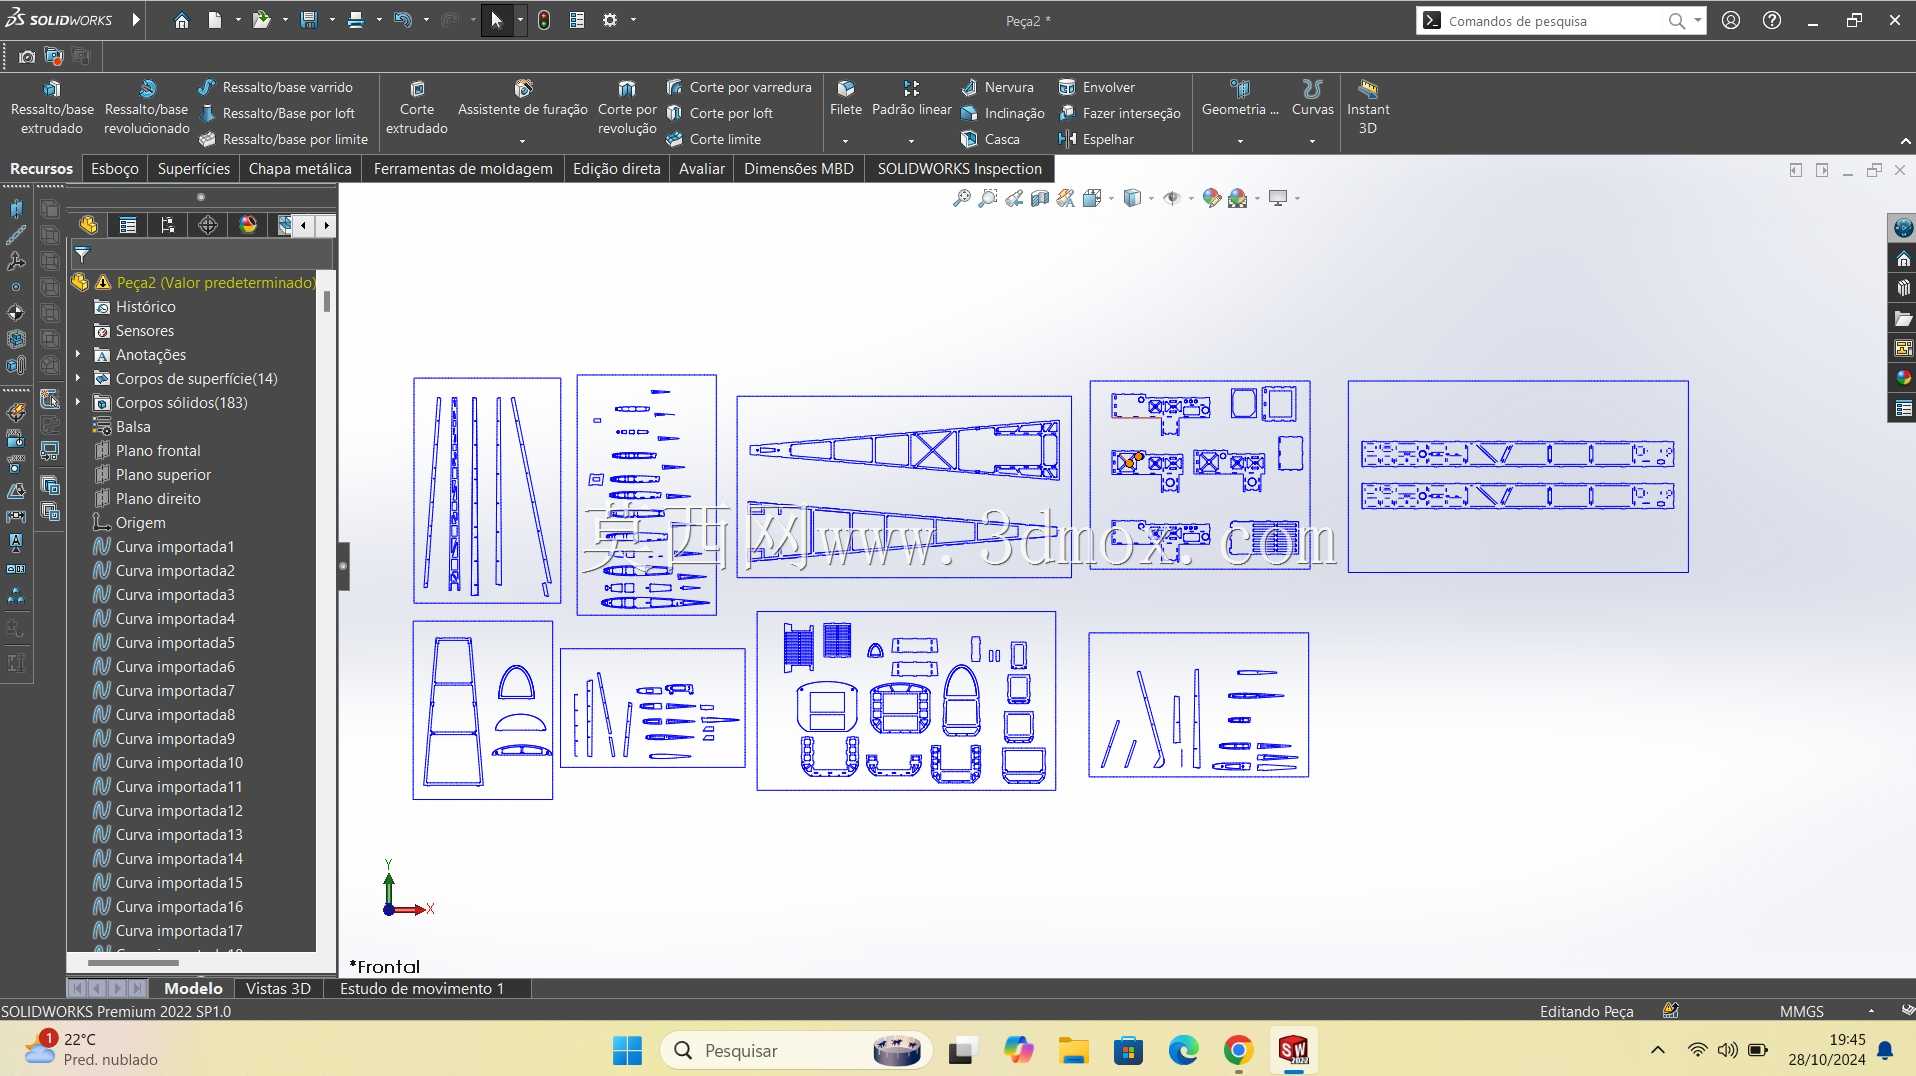Image resolution: width=1916 pixels, height=1076 pixels.
Task: Click Nervura command
Action: (997, 87)
